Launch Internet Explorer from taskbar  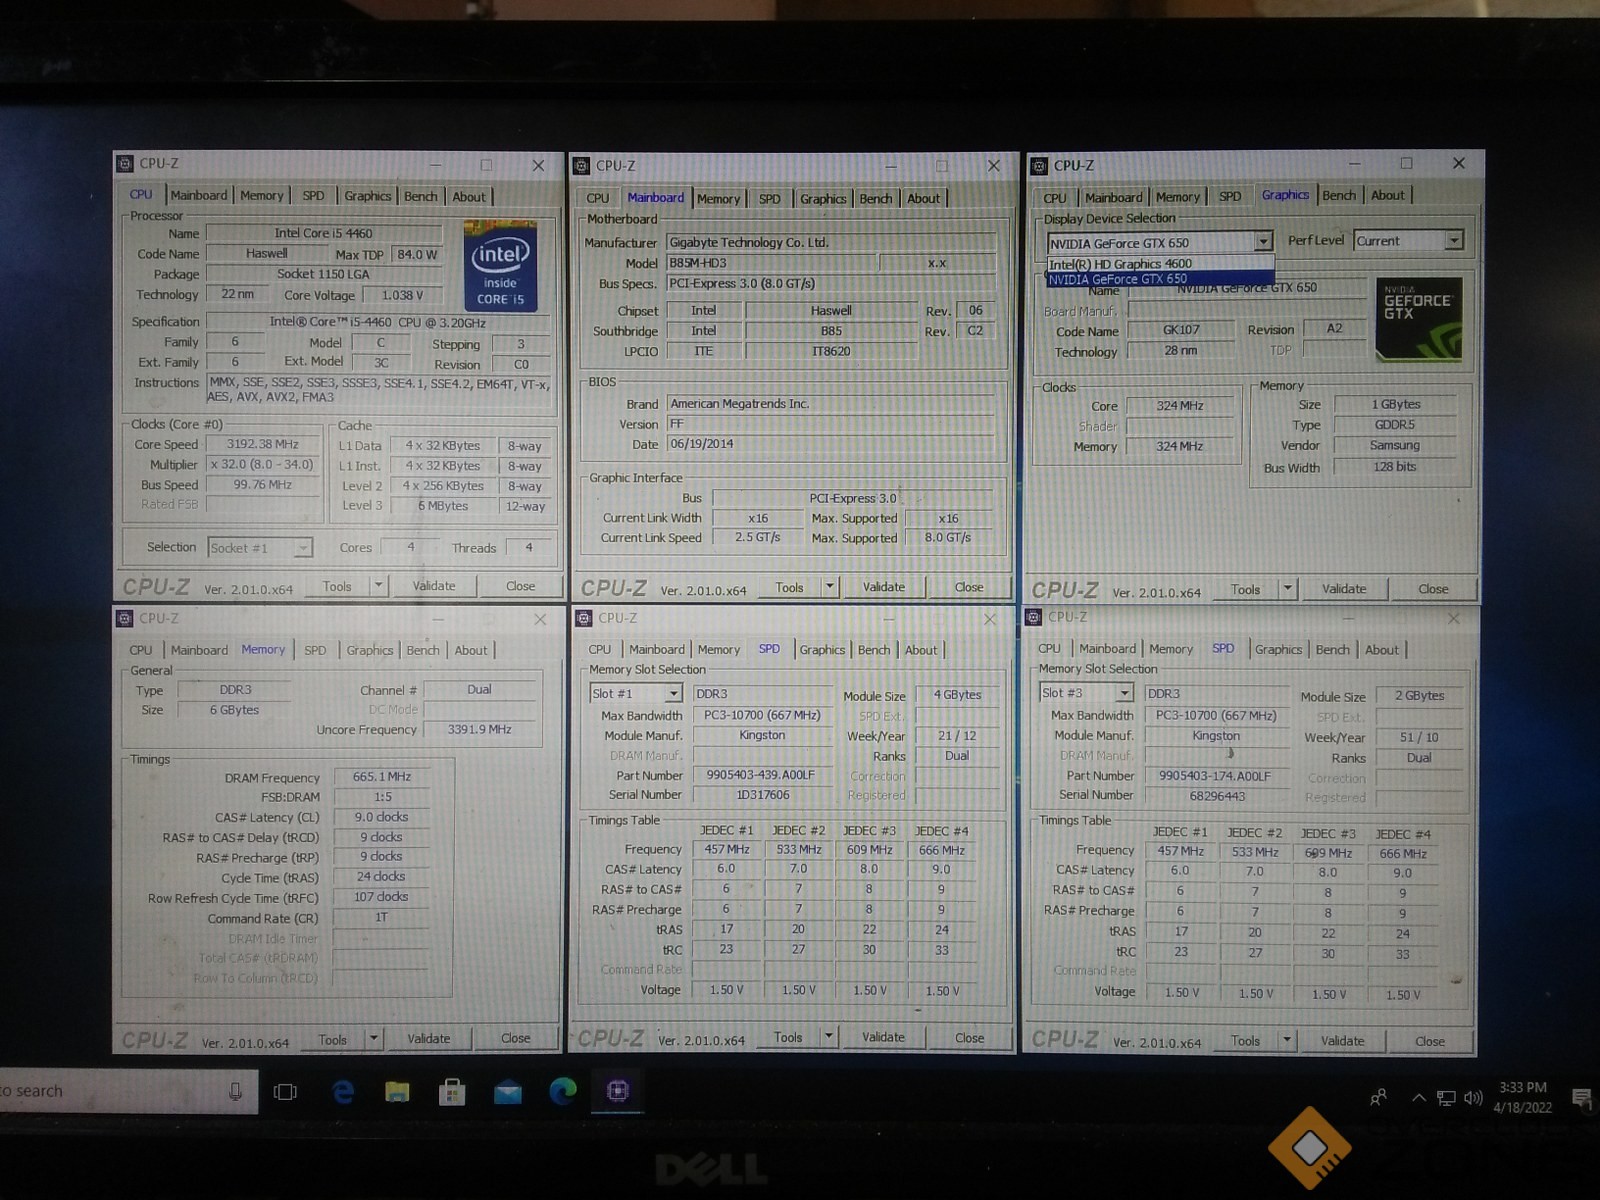coord(343,1092)
